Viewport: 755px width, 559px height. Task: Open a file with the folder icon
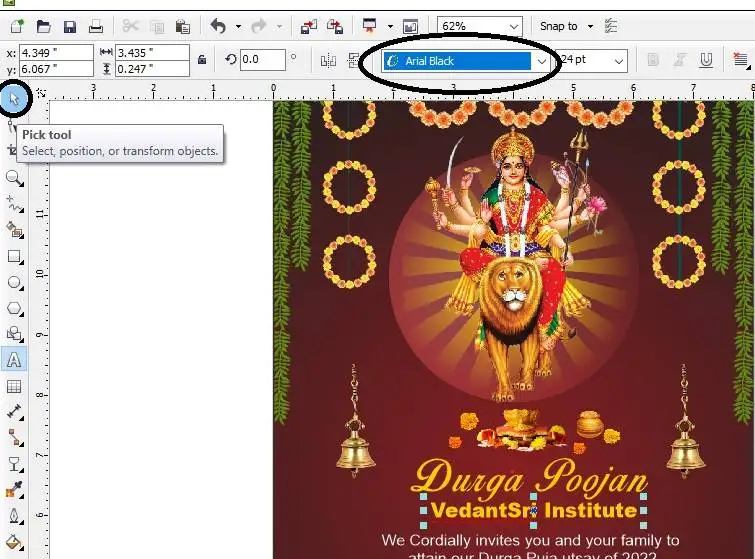coord(43,26)
